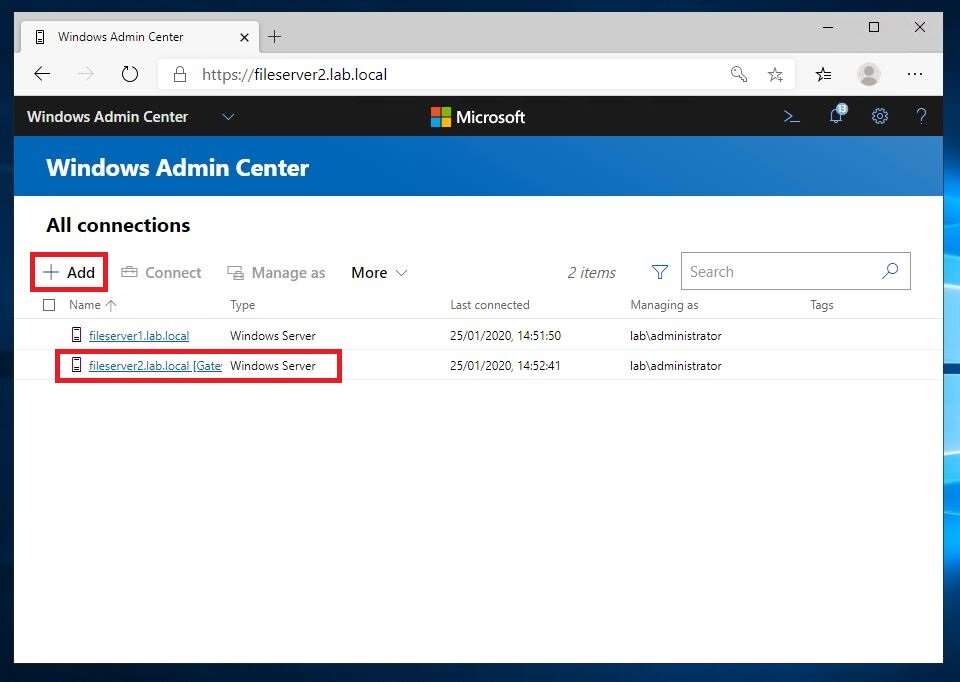This screenshot has height=682, width=960.
Task: Sort by the Tags column header
Action: pos(822,305)
